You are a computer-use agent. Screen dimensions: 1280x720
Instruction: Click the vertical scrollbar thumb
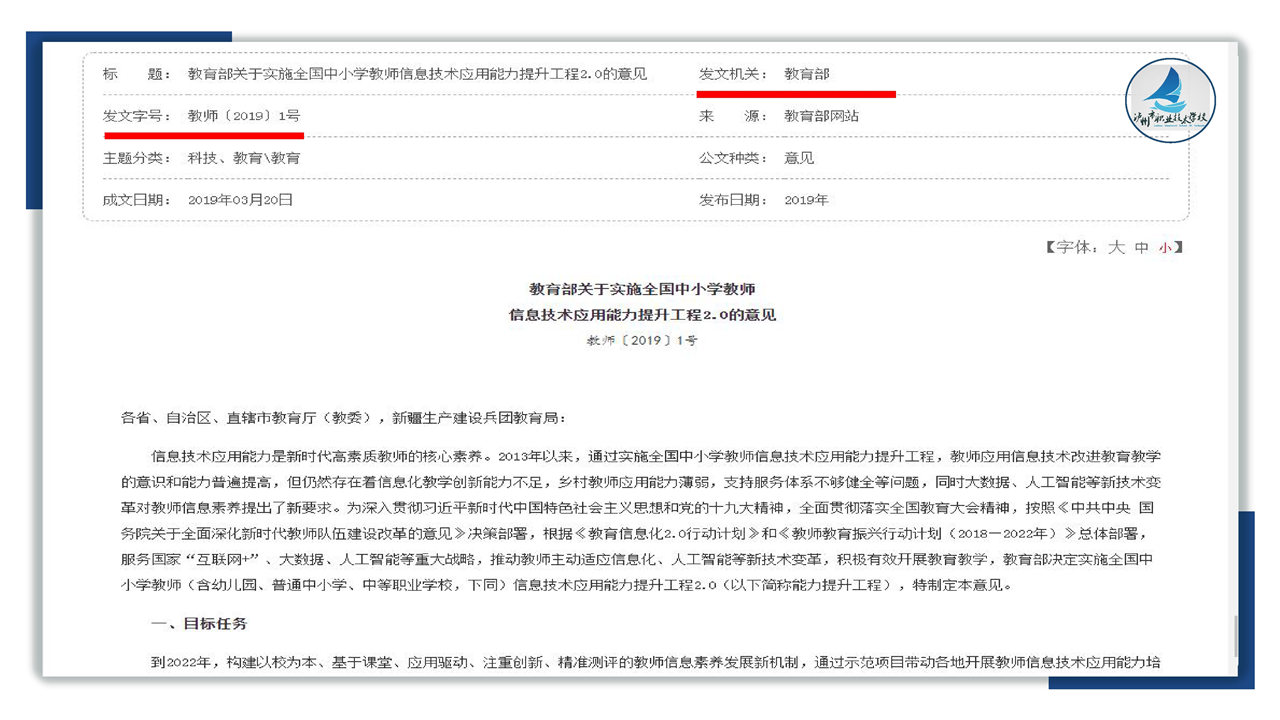[1235, 637]
